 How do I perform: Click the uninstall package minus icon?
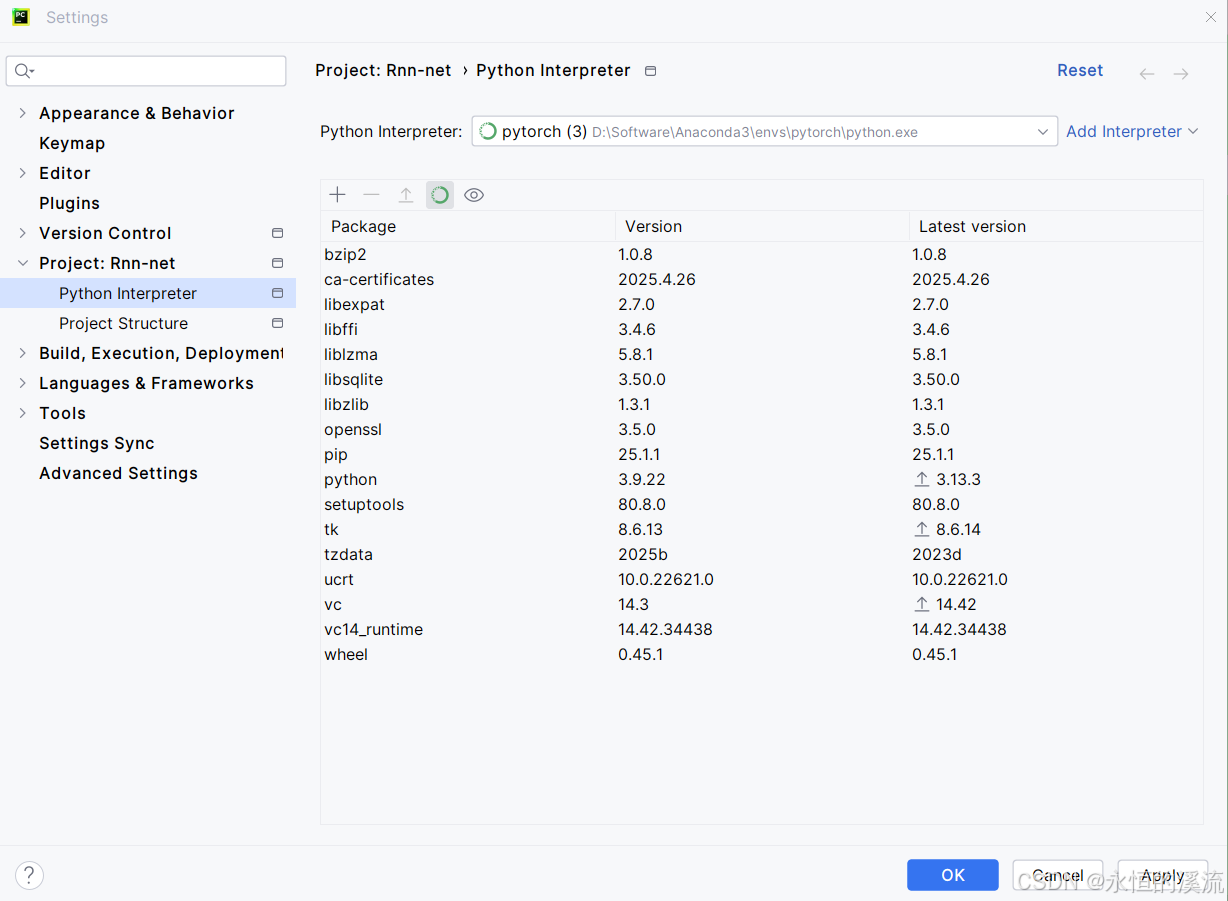[x=371, y=195]
